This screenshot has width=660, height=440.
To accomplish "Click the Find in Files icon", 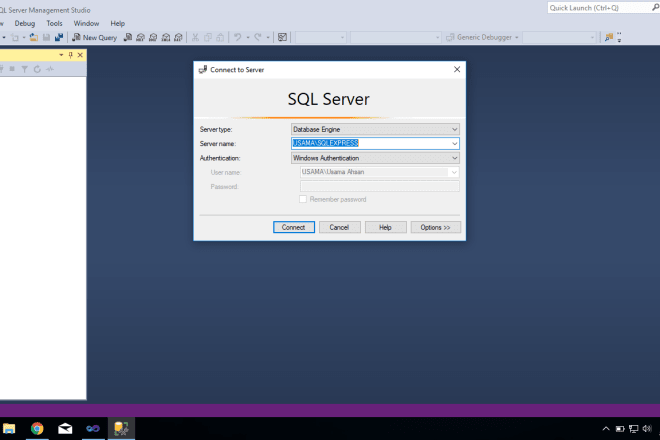I will (x=609, y=37).
